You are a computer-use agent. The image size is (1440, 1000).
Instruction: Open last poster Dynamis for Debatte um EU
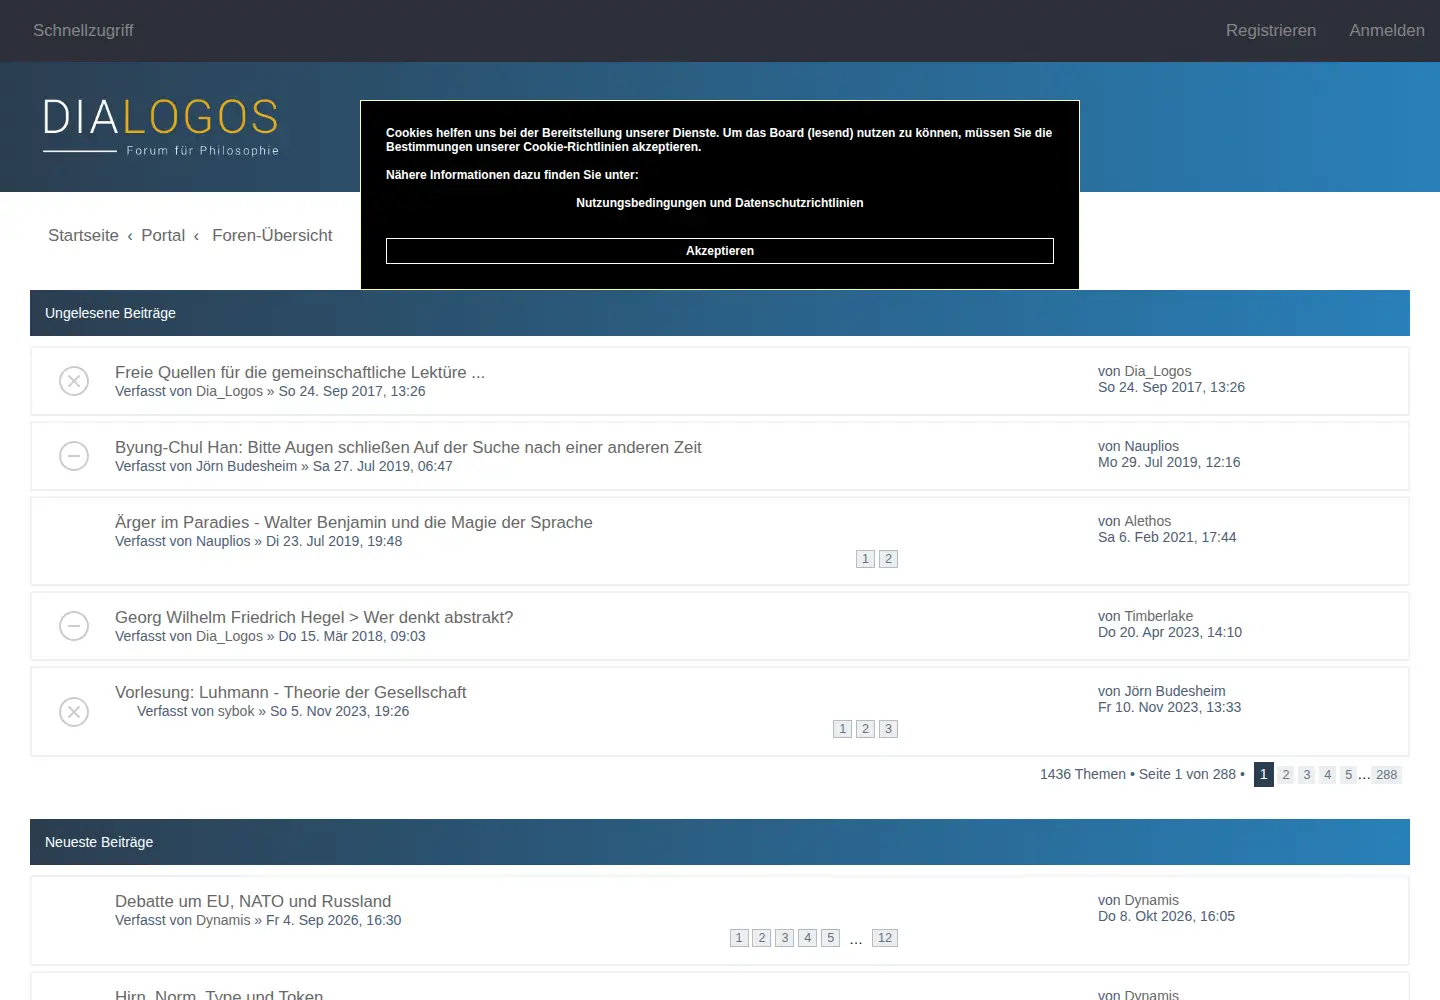(x=1152, y=900)
